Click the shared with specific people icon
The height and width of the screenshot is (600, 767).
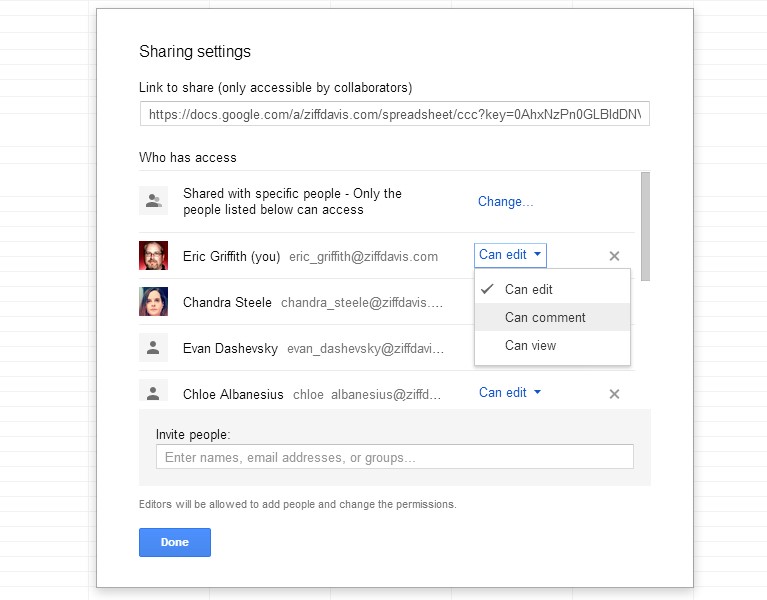click(153, 201)
